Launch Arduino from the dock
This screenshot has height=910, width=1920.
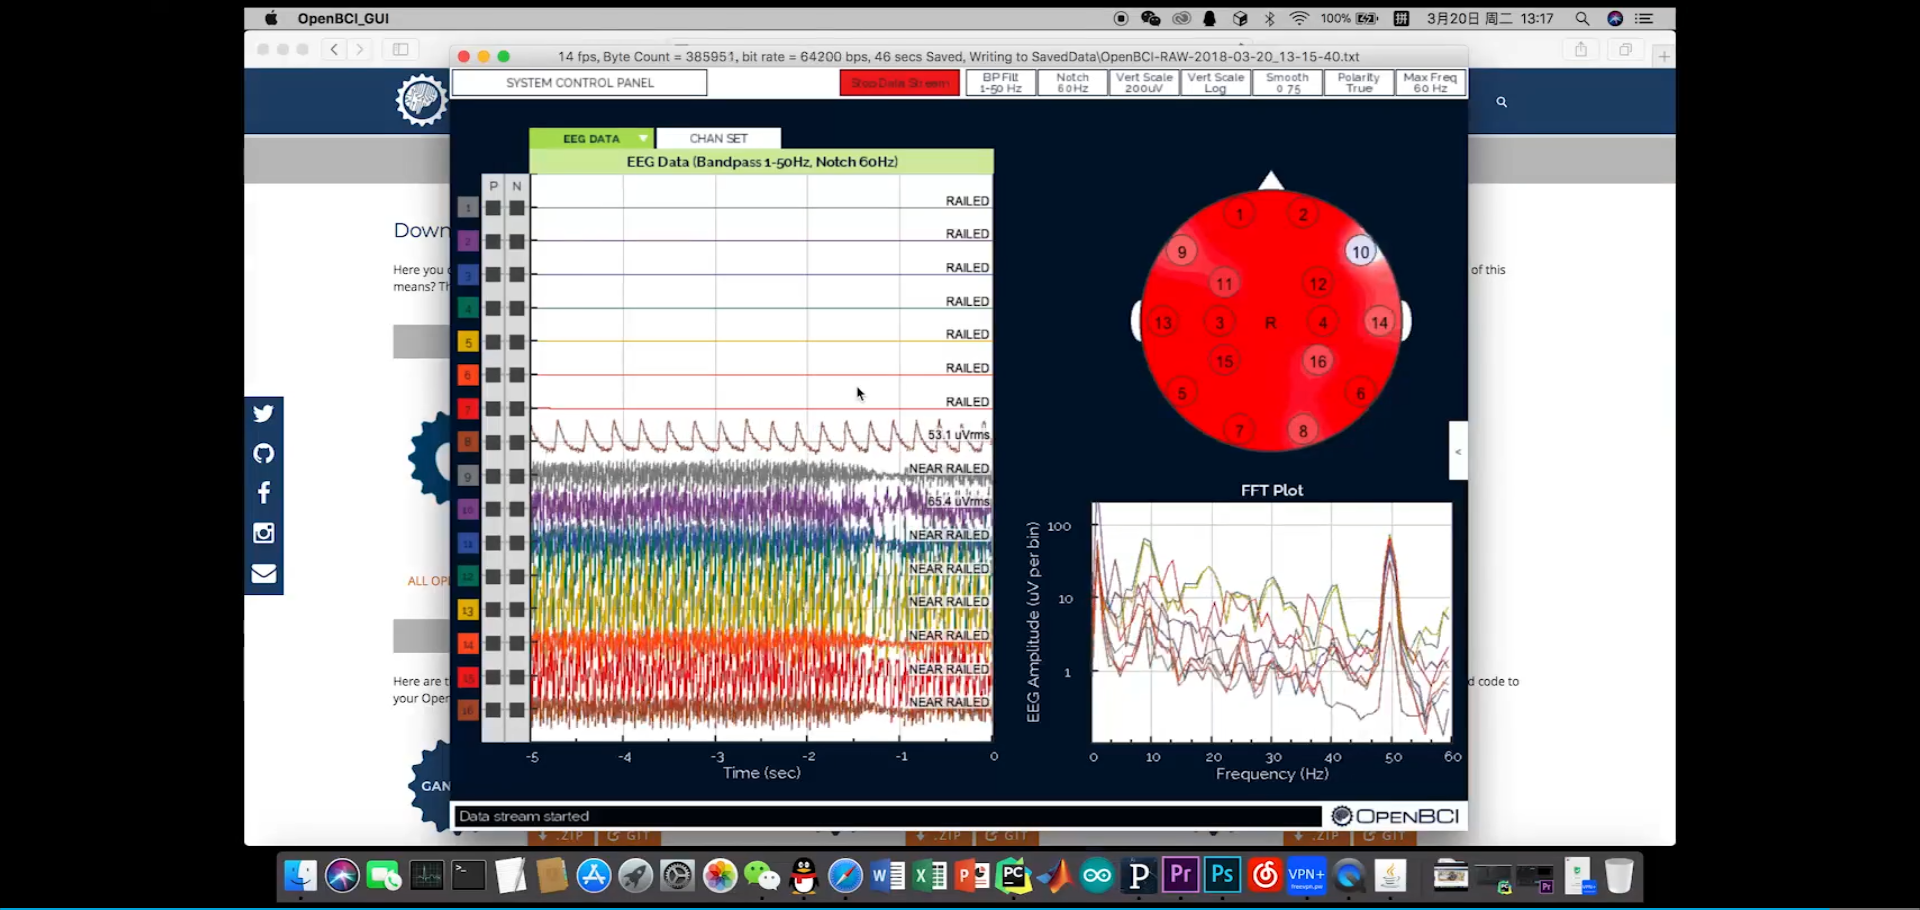pos(1097,876)
